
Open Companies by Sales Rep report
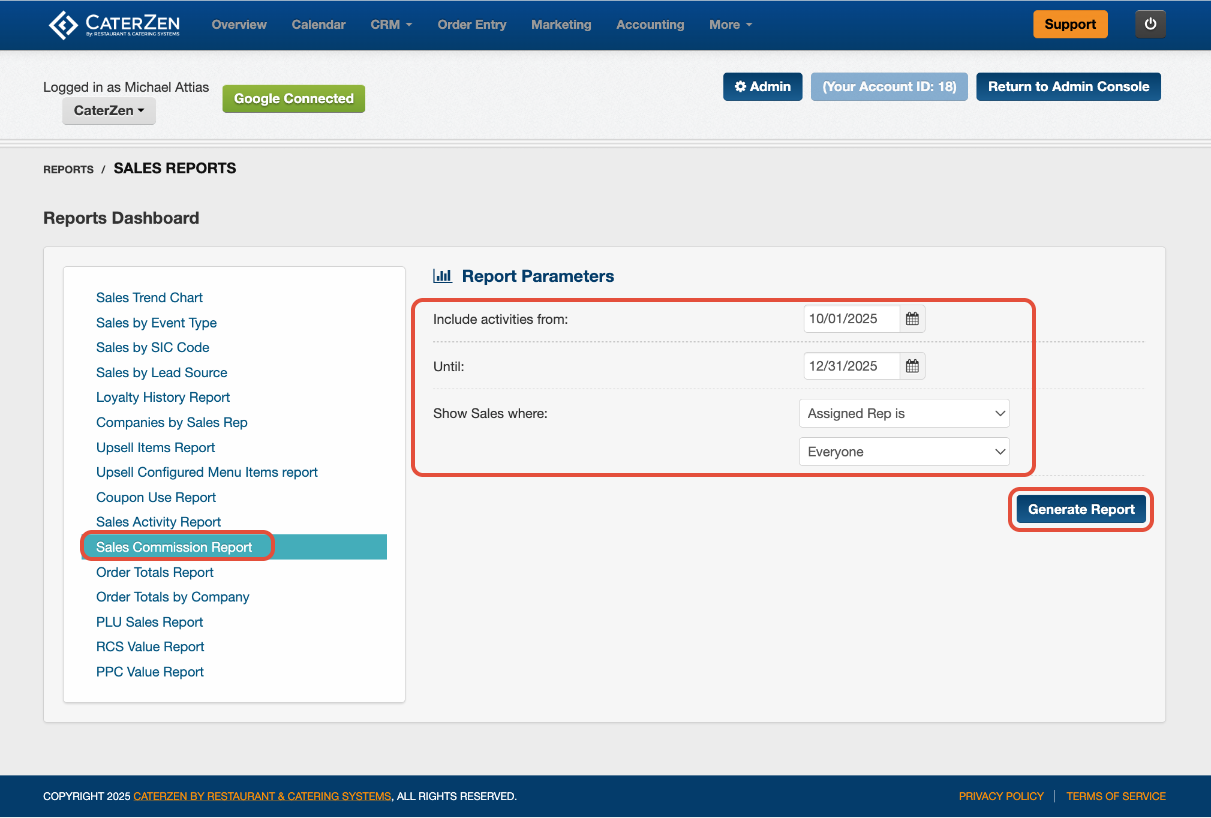pyautogui.click(x=172, y=423)
